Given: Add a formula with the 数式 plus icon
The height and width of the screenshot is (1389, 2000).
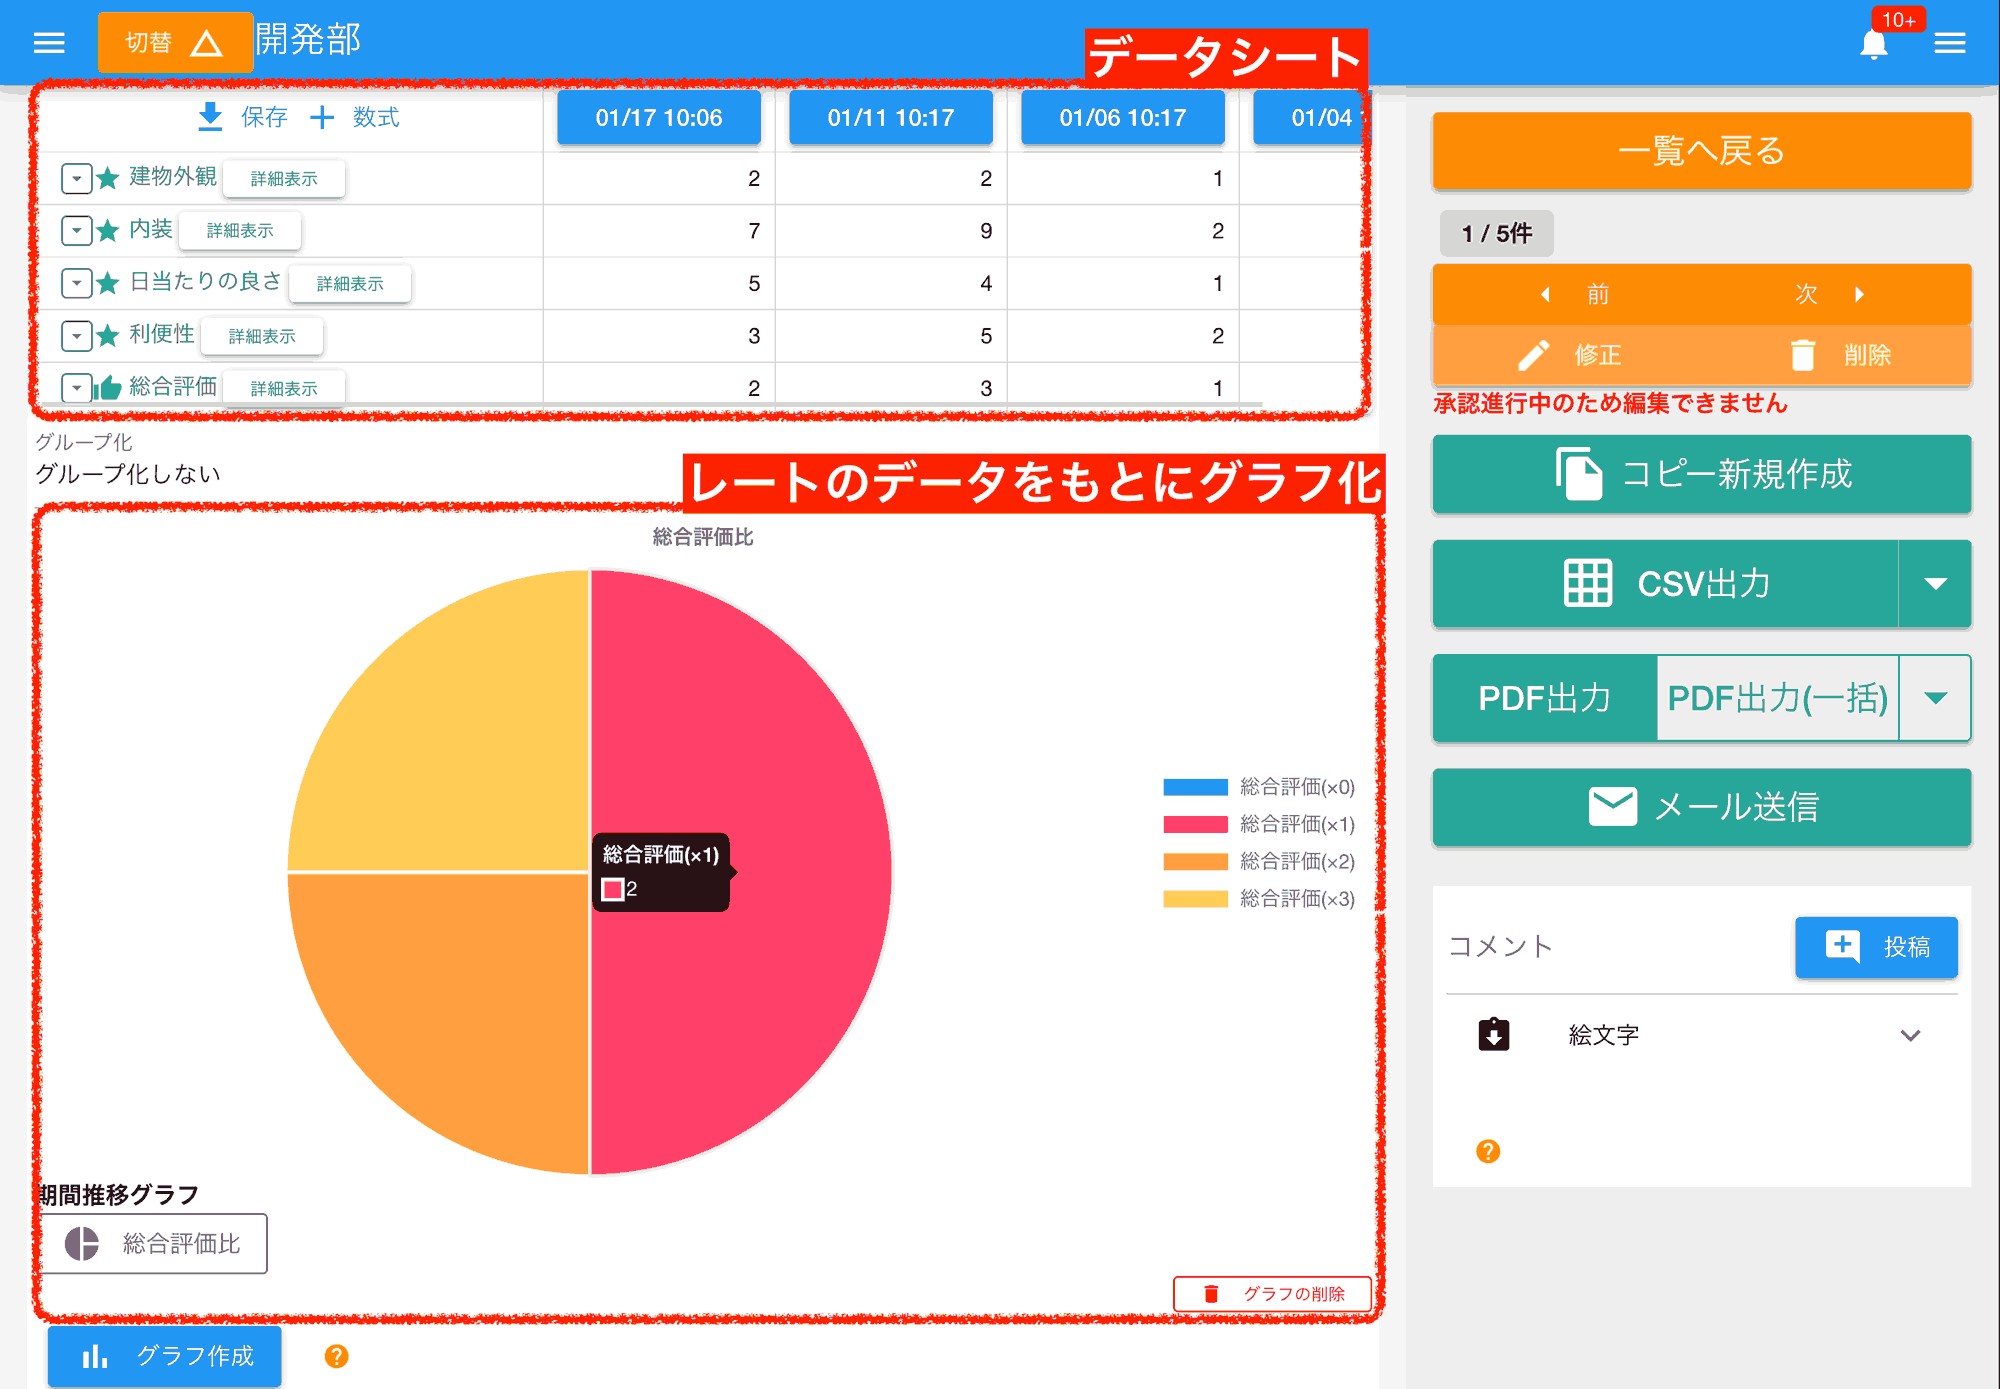Looking at the screenshot, I should click(x=322, y=117).
